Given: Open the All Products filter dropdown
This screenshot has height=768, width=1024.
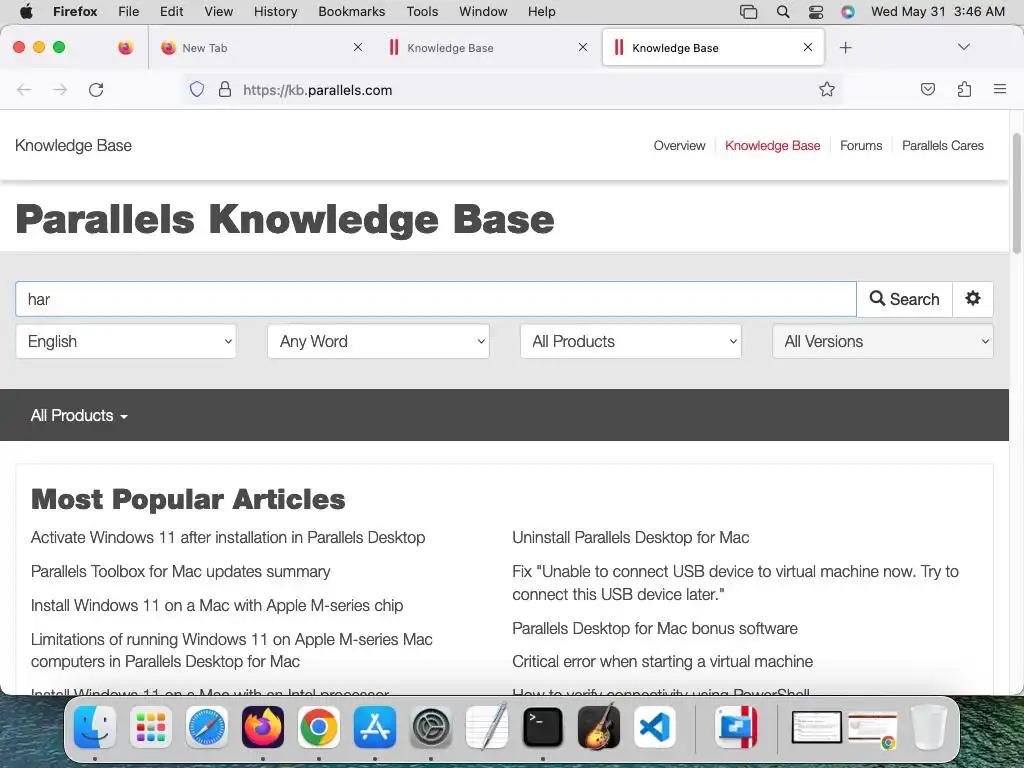Looking at the screenshot, I should (x=631, y=342).
